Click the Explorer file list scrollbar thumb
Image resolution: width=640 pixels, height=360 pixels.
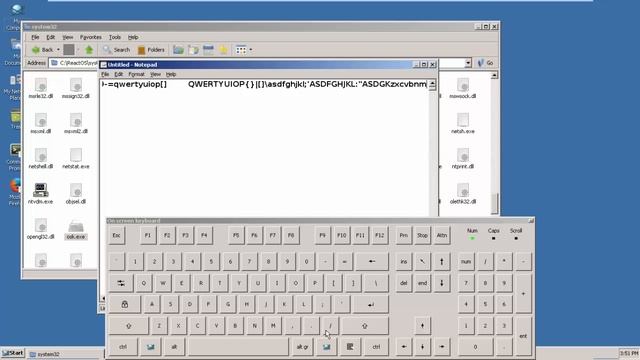494,203
